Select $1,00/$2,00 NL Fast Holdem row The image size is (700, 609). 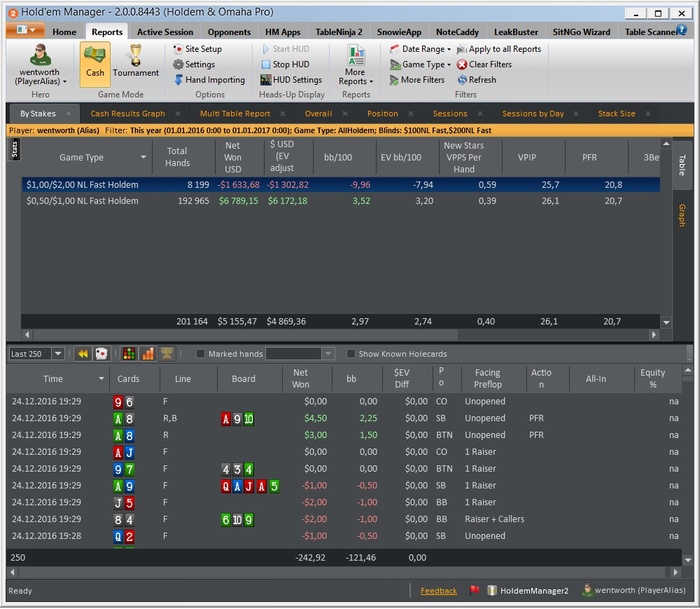(341, 185)
